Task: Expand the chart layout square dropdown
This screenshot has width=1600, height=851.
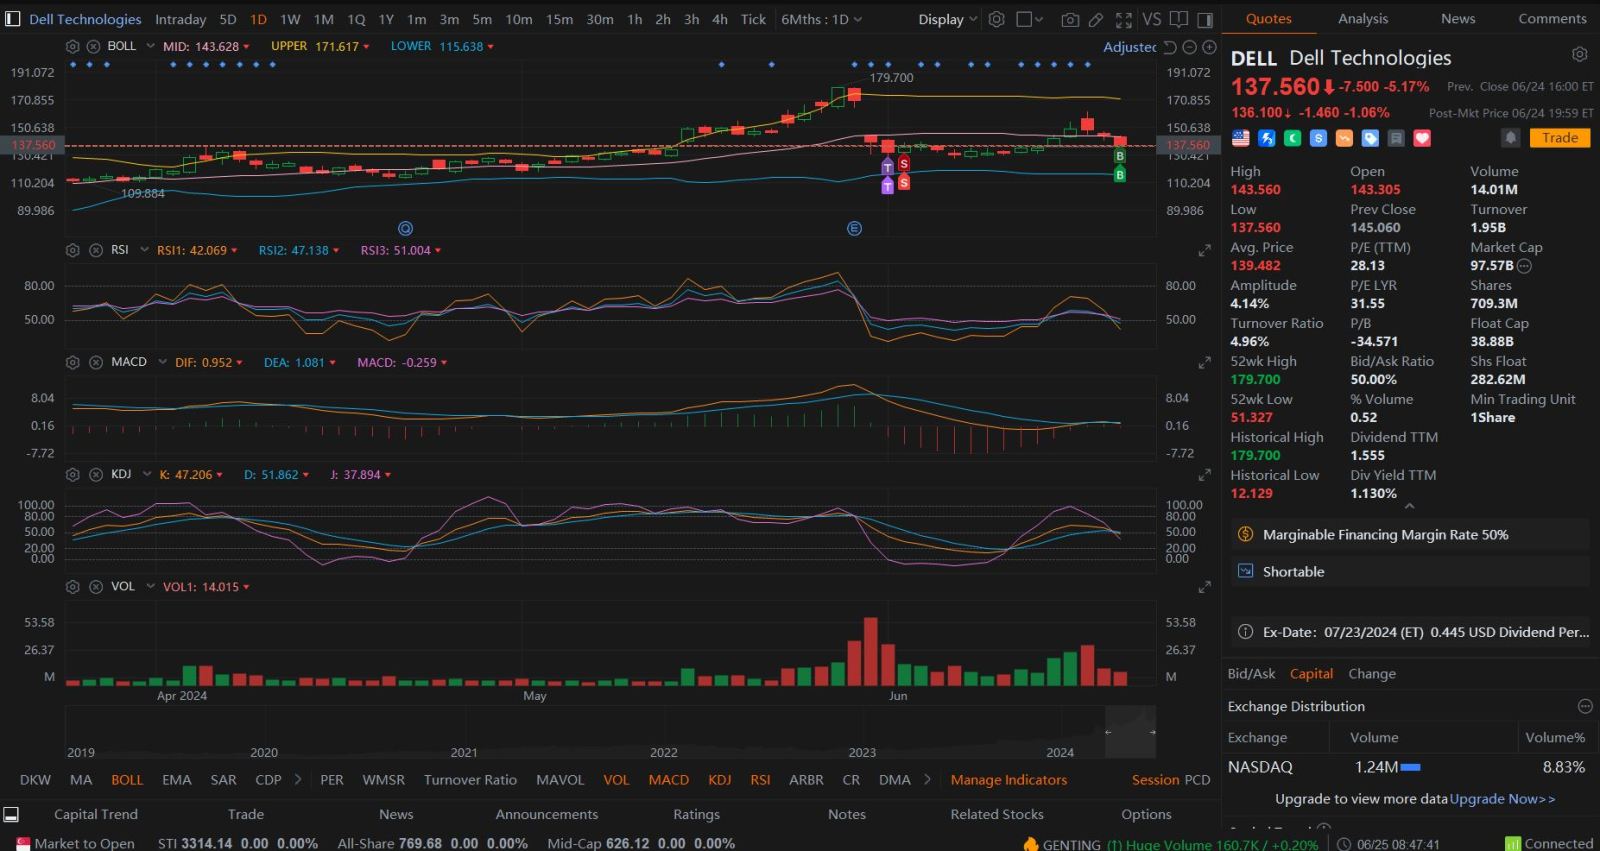Action: click(x=1030, y=19)
